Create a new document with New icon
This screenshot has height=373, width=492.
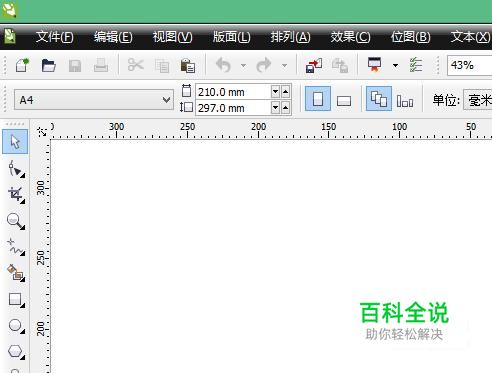tap(22, 65)
